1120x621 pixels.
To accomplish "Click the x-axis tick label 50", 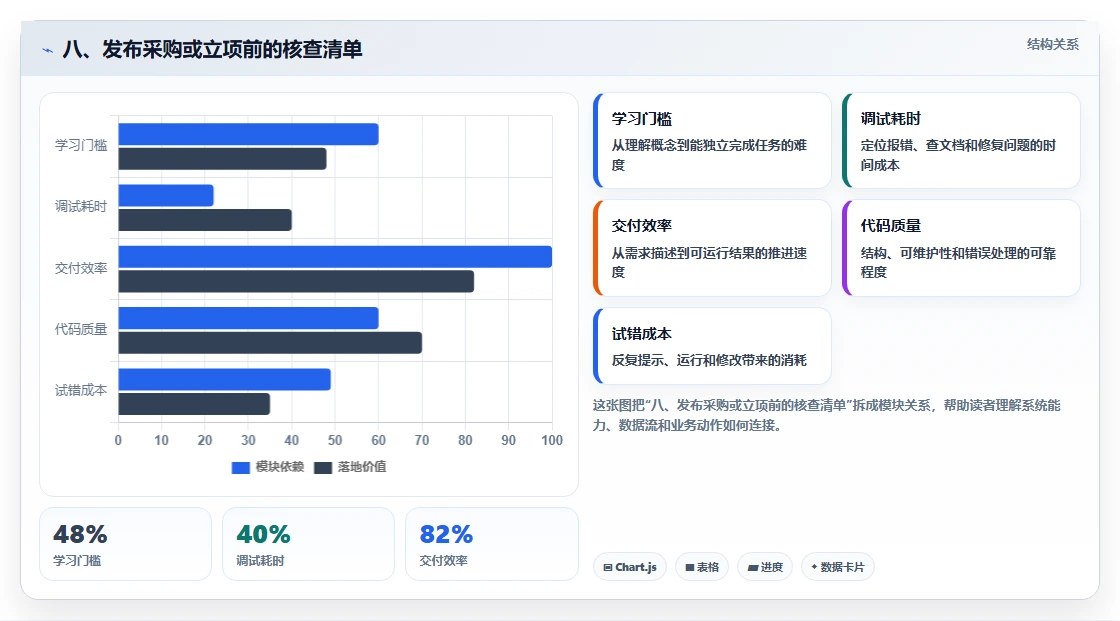I will coord(335,440).
